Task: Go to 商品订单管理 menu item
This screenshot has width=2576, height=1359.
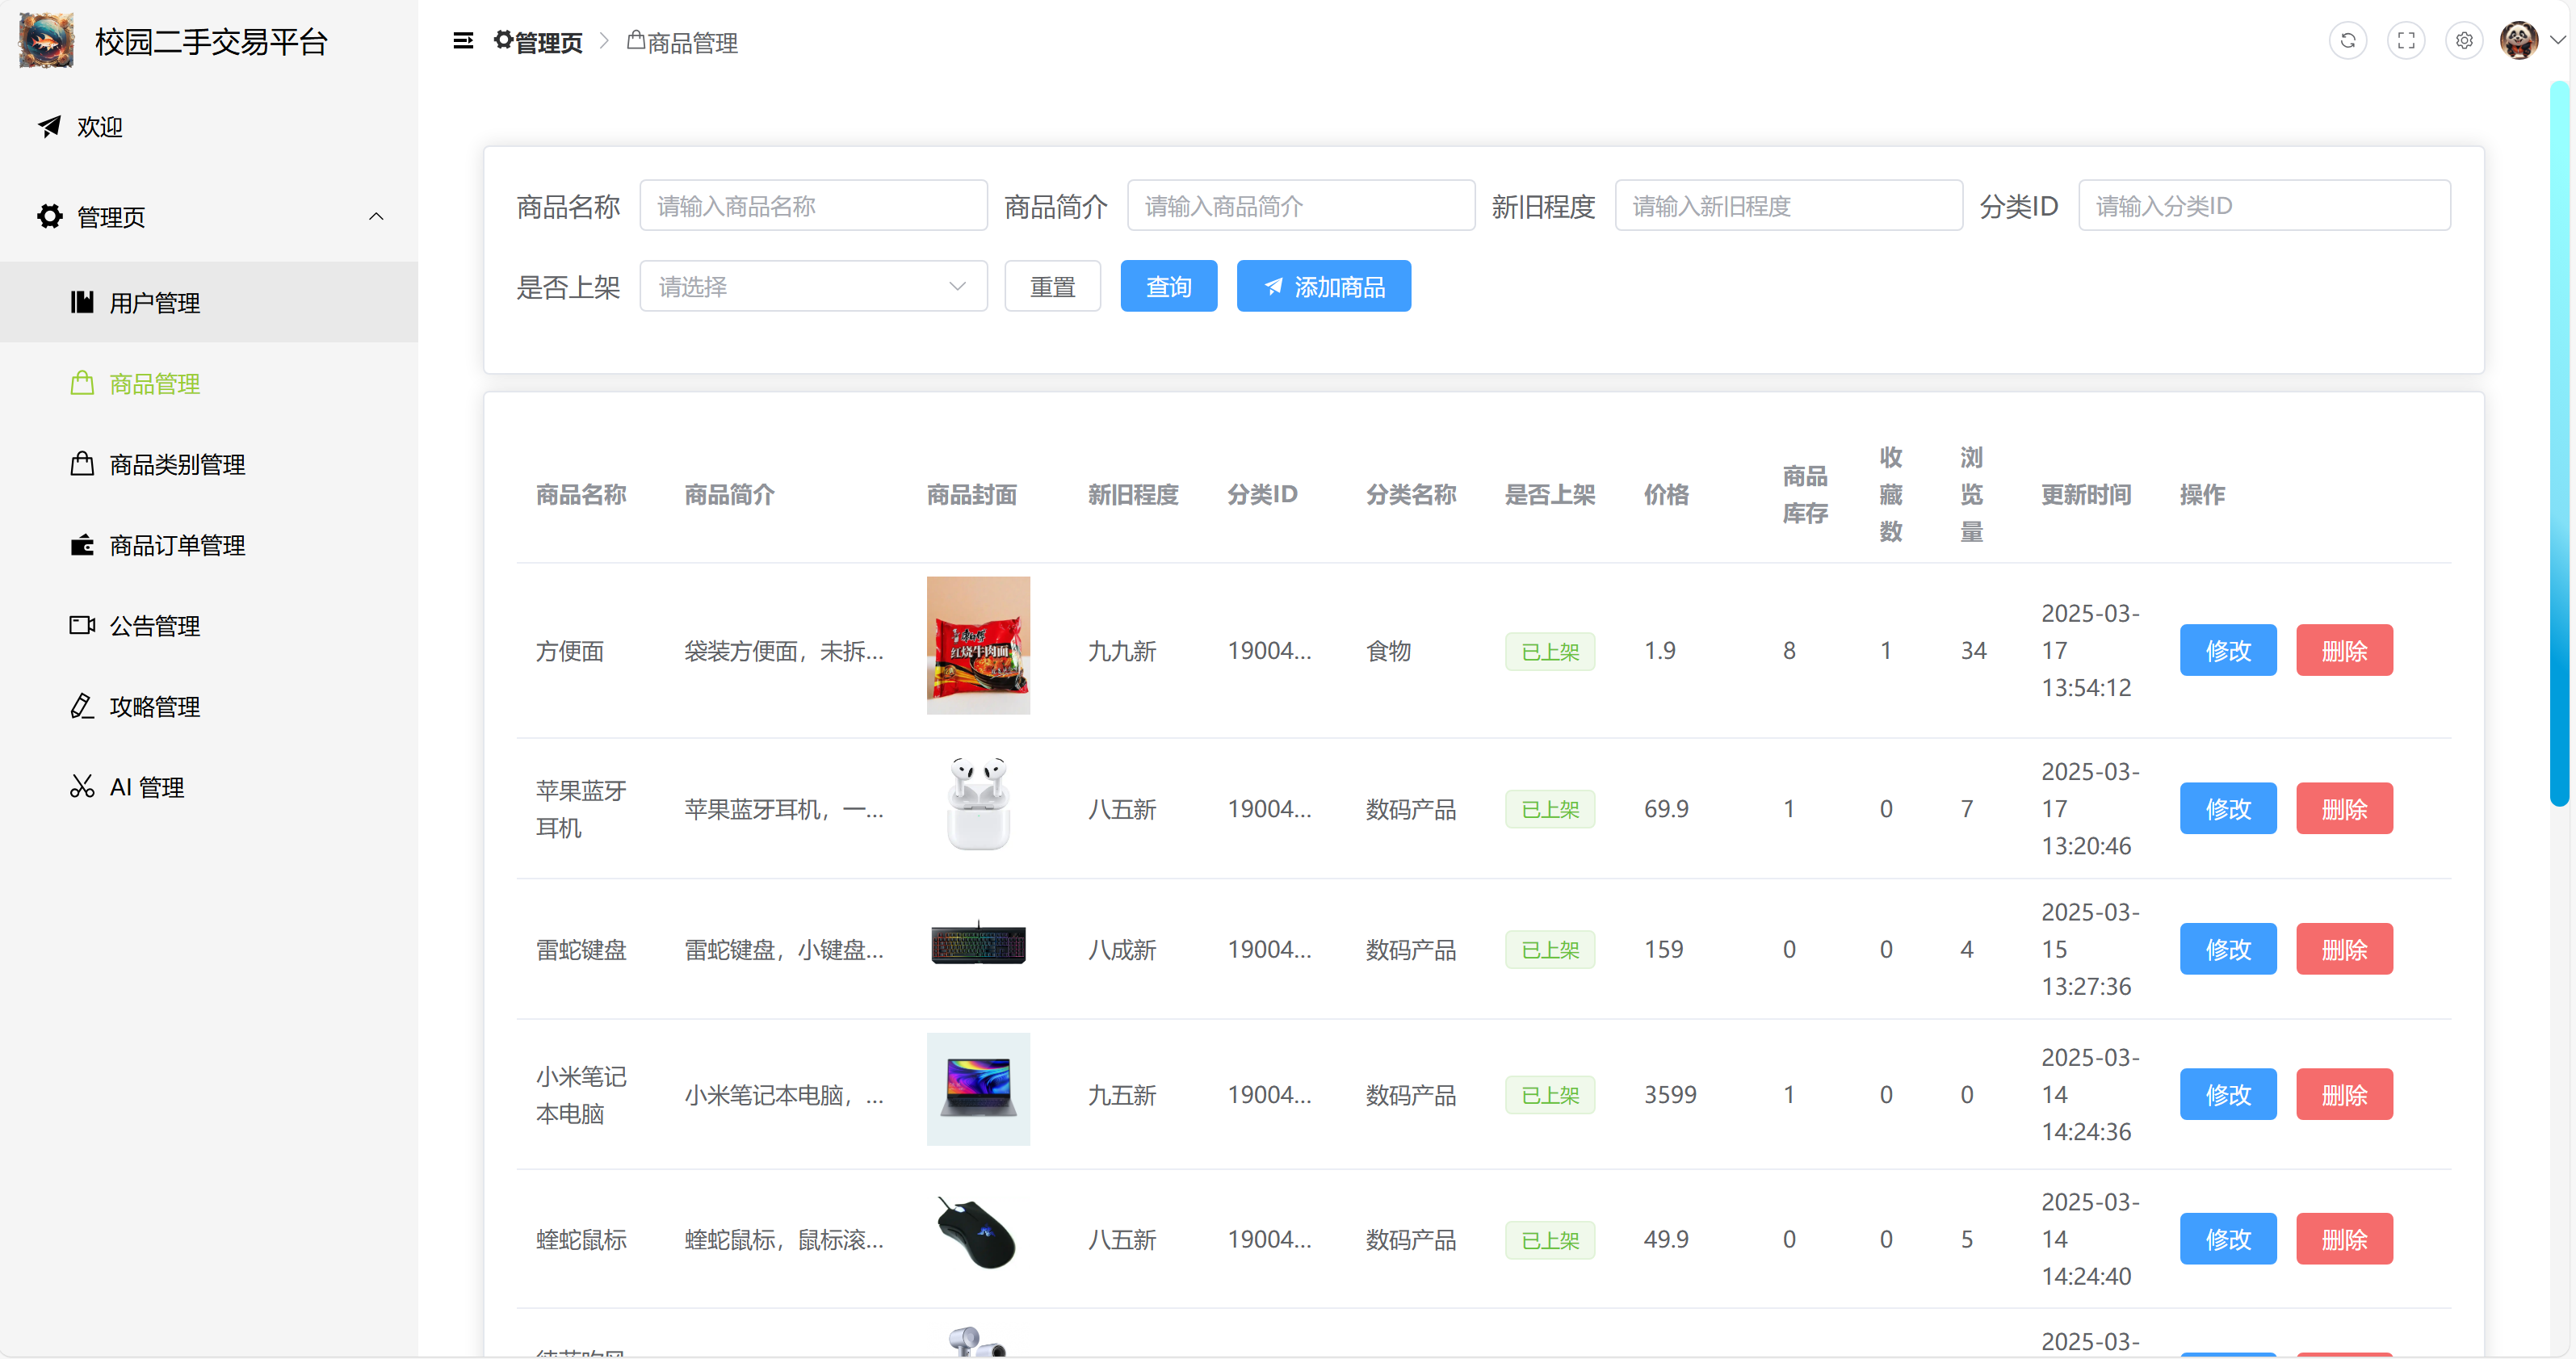Action: point(177,545)
